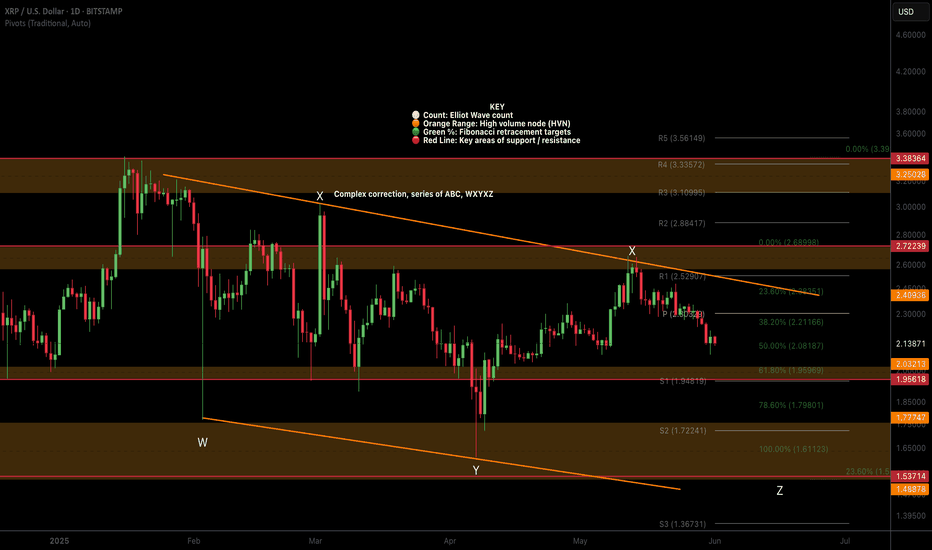This screenshot has height=550, width=932.
Task: Select the red 2.72239 price tag
Action: (911, 246)
